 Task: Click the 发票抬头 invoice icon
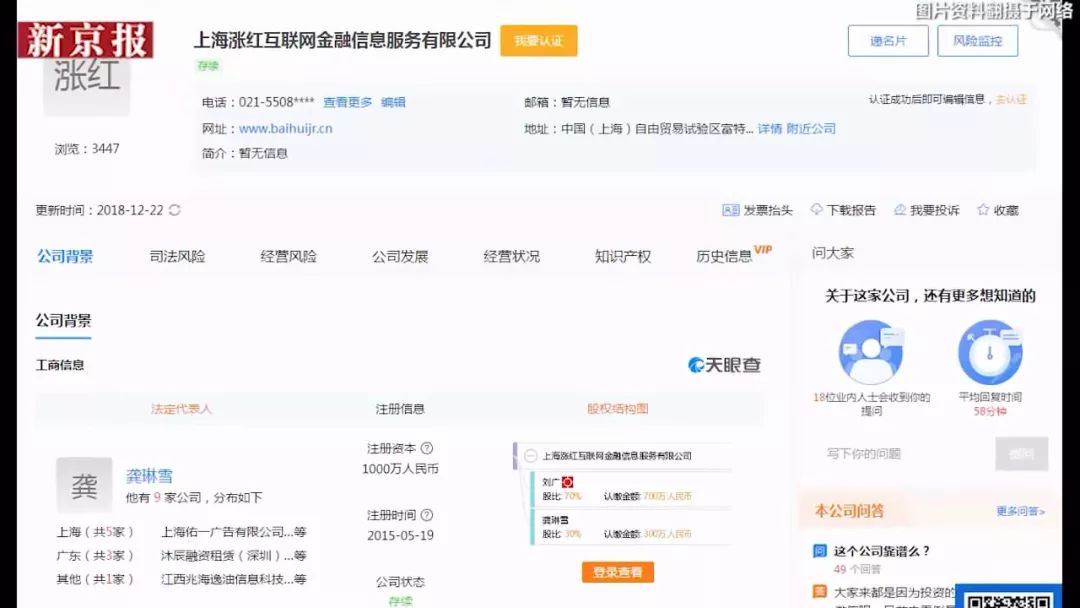click(730, 210)
